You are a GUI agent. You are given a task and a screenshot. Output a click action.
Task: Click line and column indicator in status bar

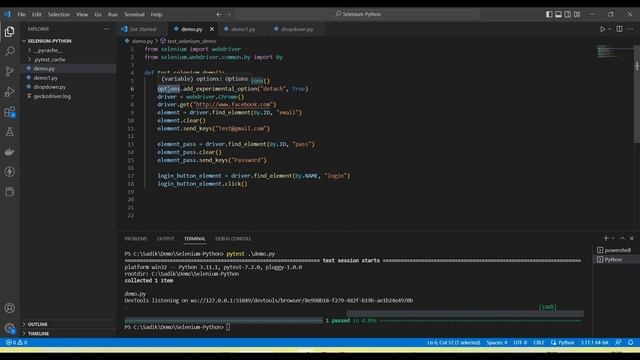[453, 342]
